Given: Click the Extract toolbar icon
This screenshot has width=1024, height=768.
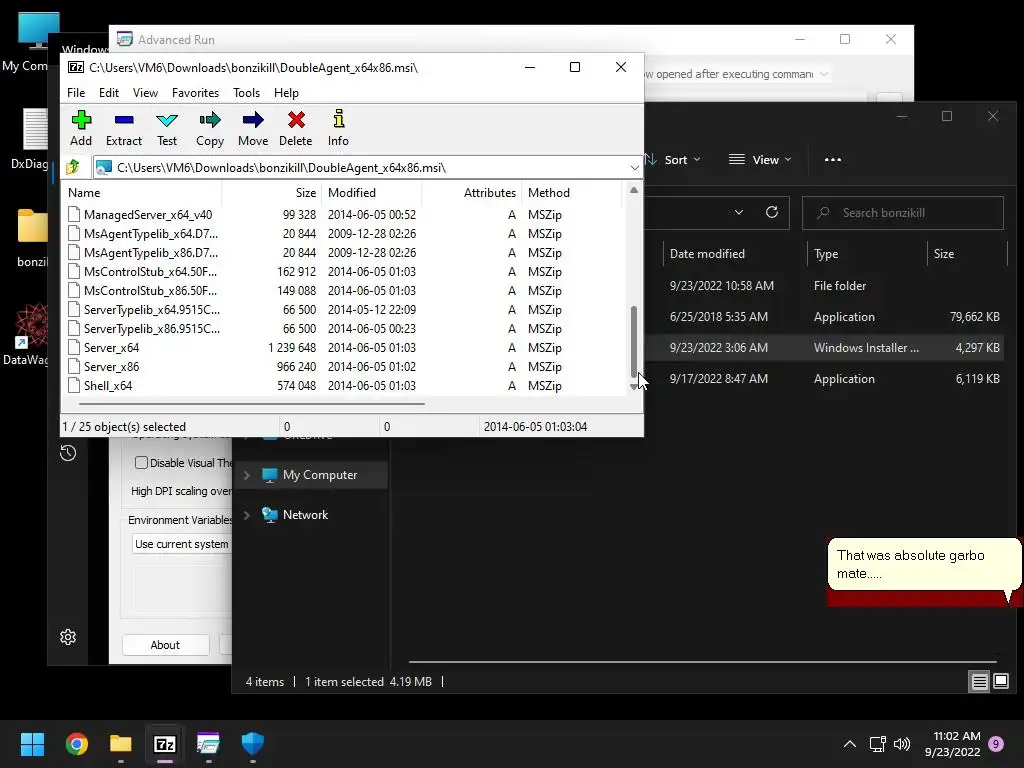Looking at the screenshot, I should click(123, 128).
